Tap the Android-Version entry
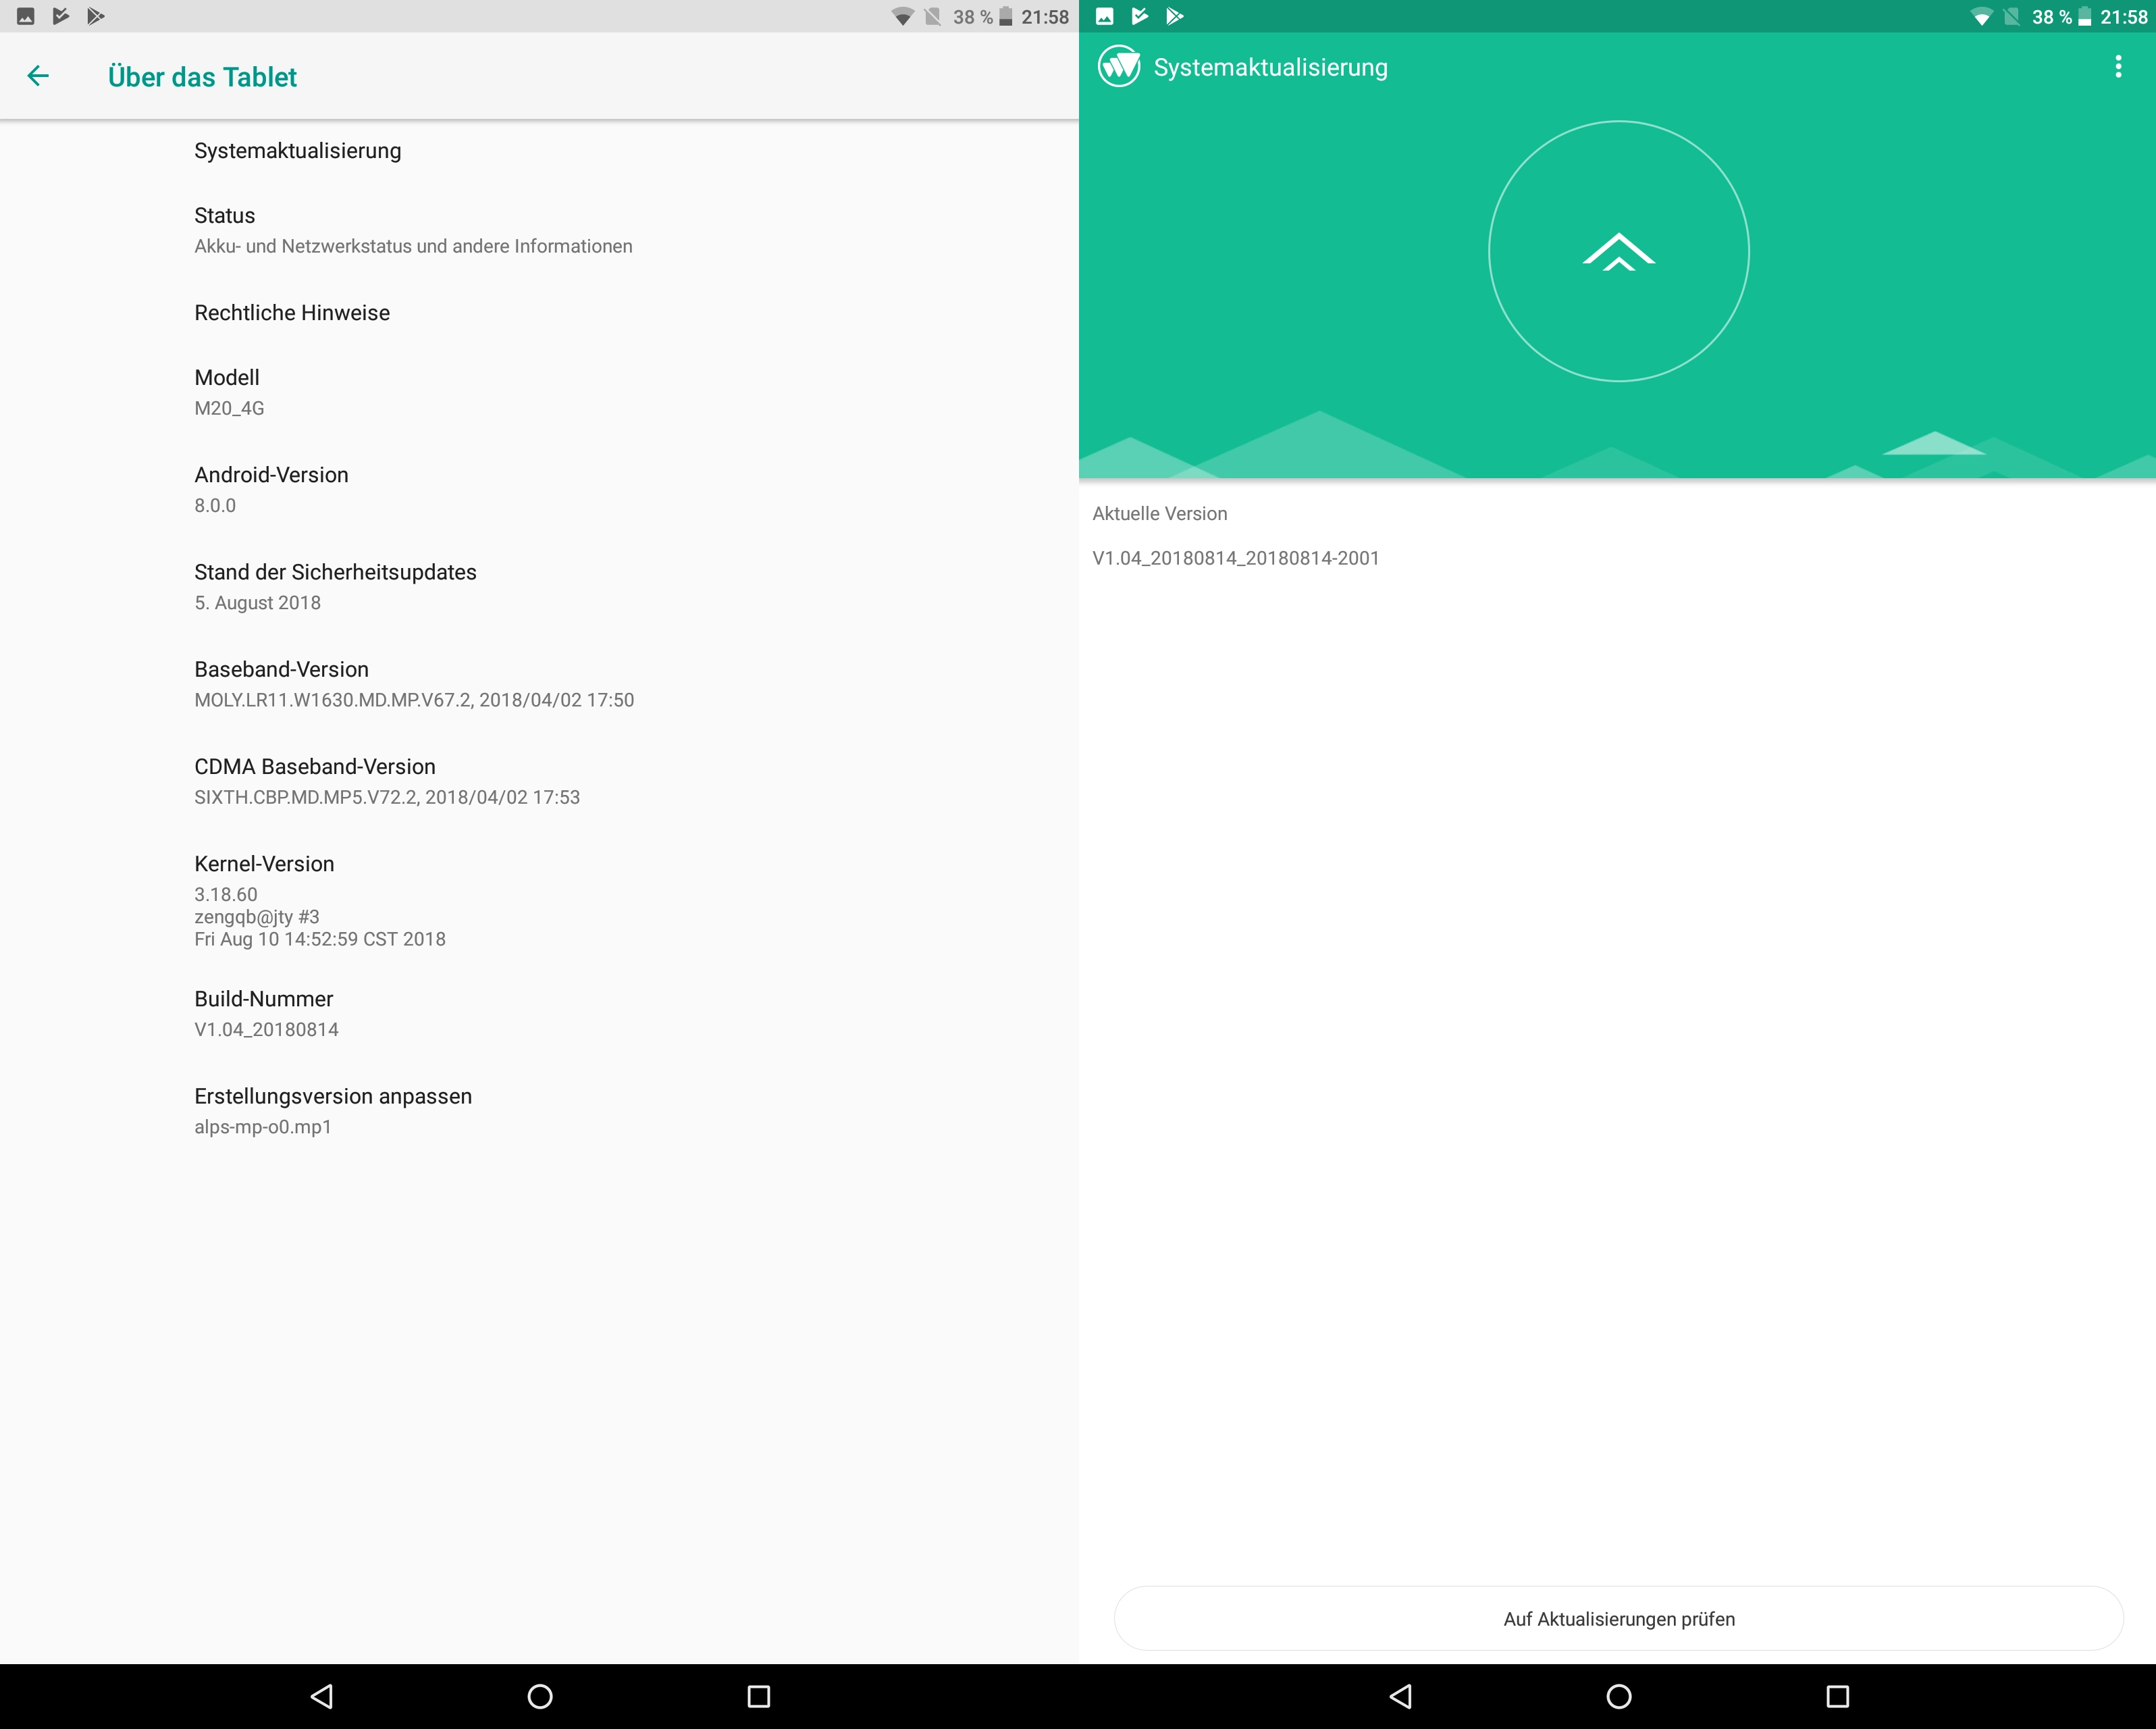Screen dimensions: 2156x1729 539,489
